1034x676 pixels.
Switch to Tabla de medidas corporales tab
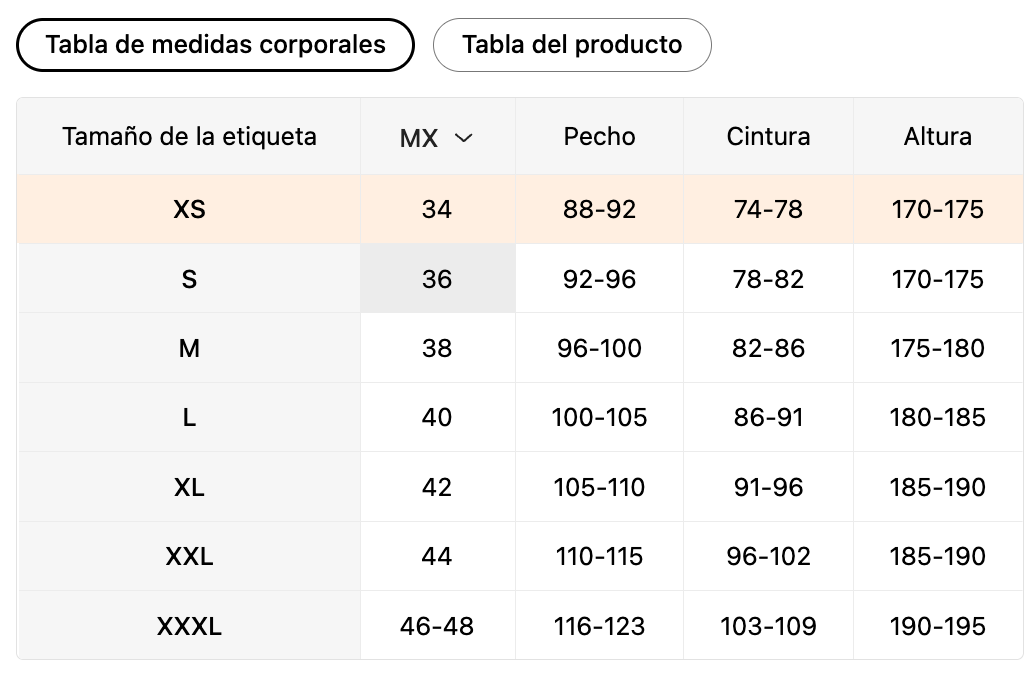pos(215,45)
